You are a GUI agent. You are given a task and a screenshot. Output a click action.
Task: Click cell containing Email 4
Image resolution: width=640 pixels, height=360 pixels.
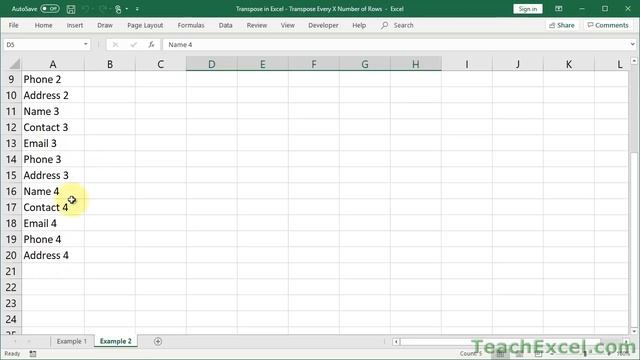pyautogui.click(x=53, y=223)
